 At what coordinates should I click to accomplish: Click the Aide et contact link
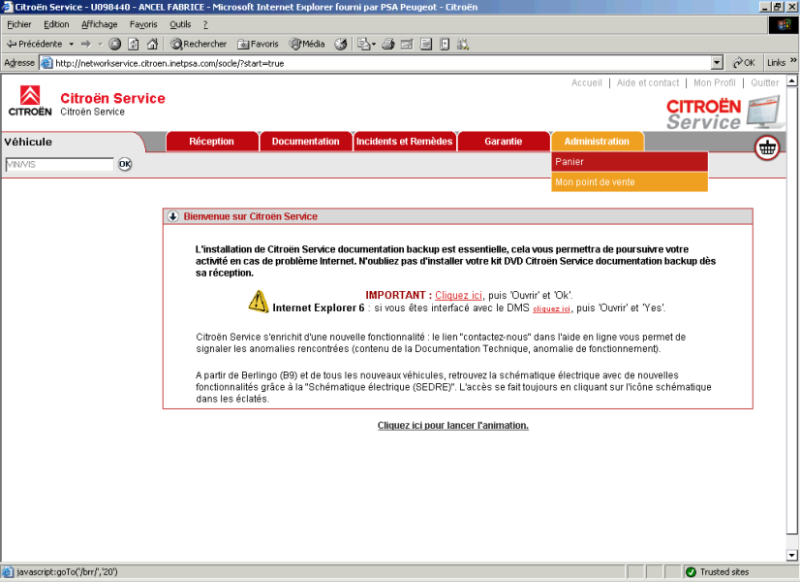(x=648, y=83)
